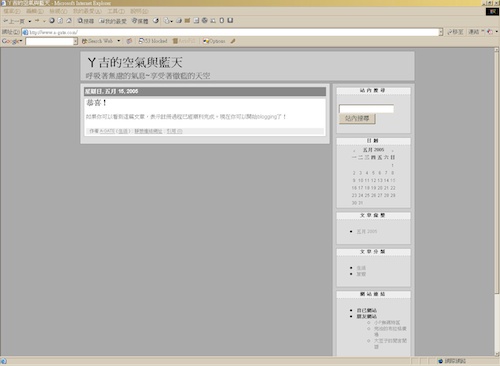Click the site search text field
The image size is (500, 366).
(x=366, y=109)
